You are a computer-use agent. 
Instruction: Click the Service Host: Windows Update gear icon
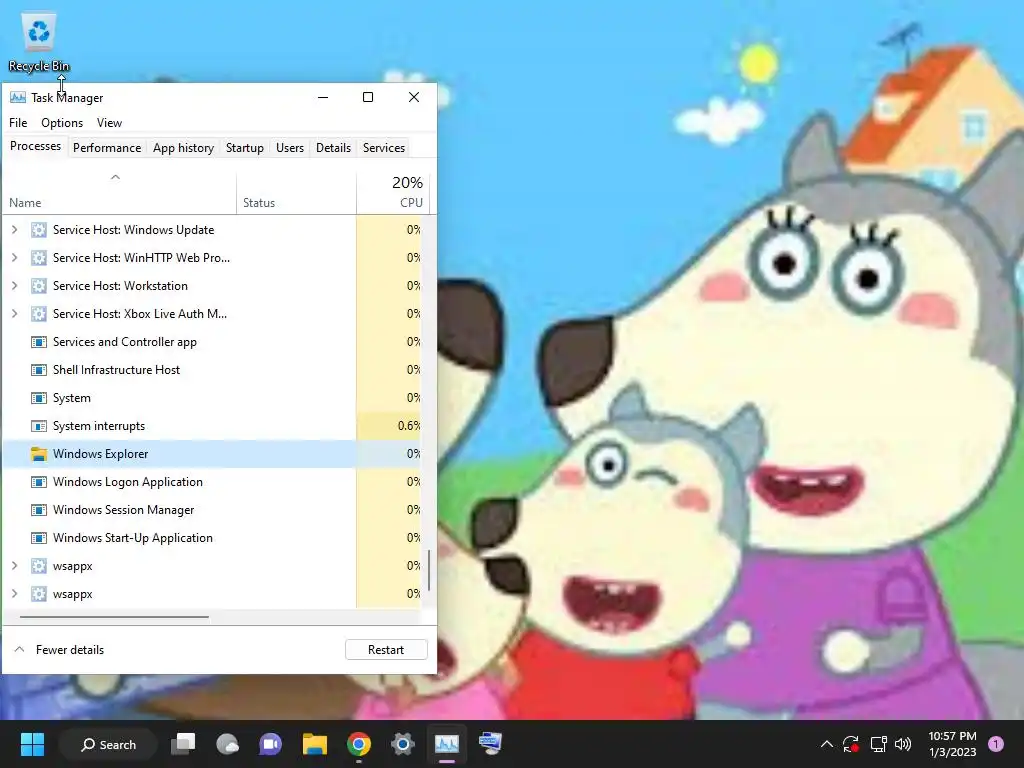pos(39,230)
